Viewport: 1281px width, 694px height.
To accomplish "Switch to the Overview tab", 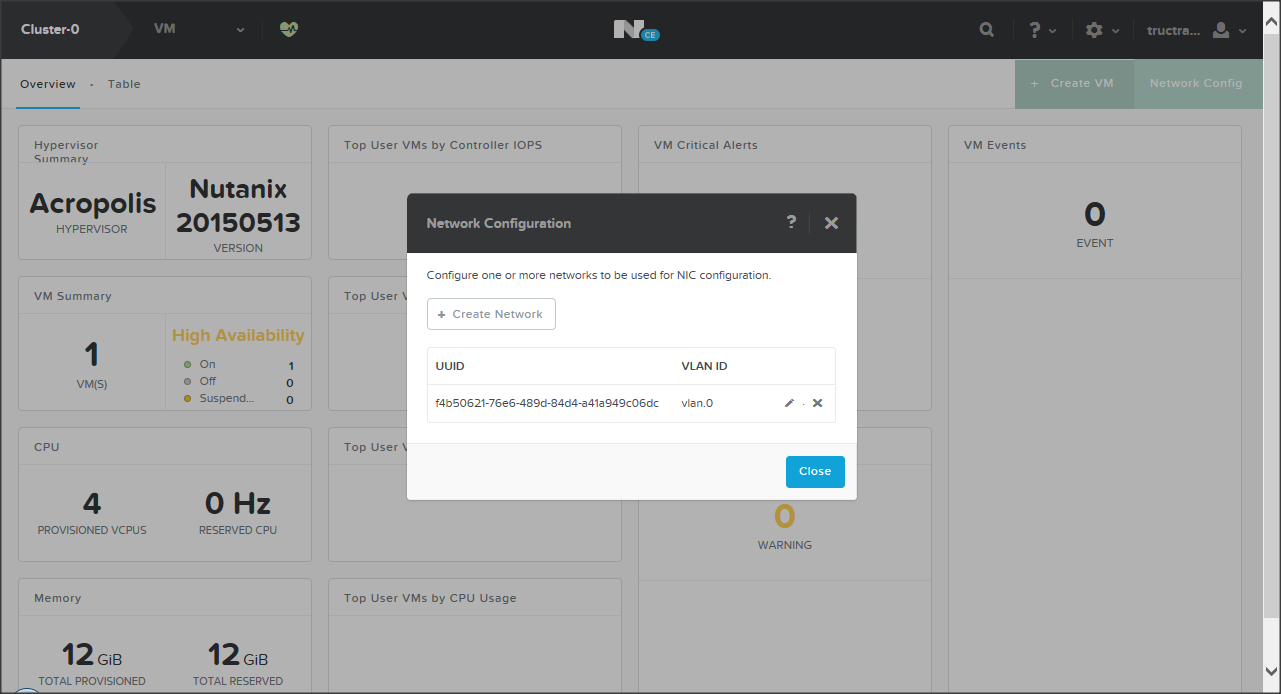I will coord(48,84).
